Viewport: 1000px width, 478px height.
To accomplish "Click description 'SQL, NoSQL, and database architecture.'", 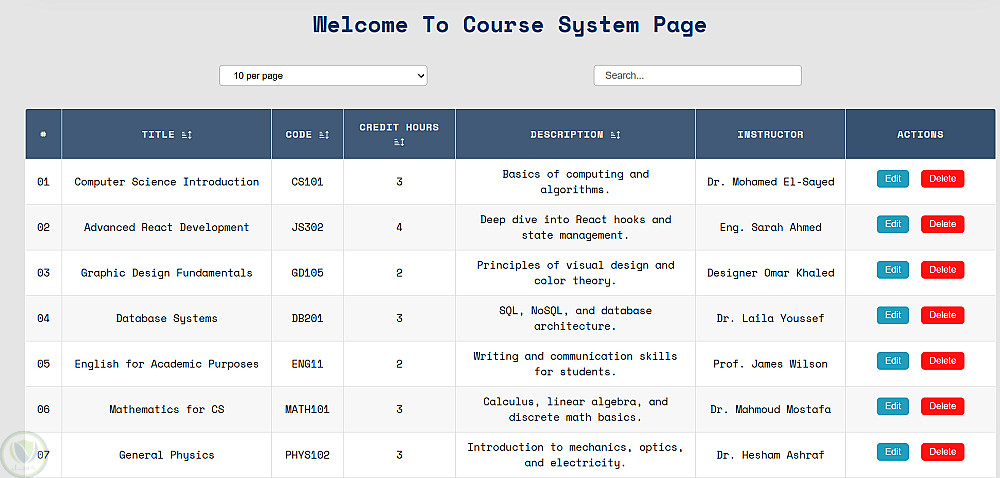I will [x=575, y=318].
